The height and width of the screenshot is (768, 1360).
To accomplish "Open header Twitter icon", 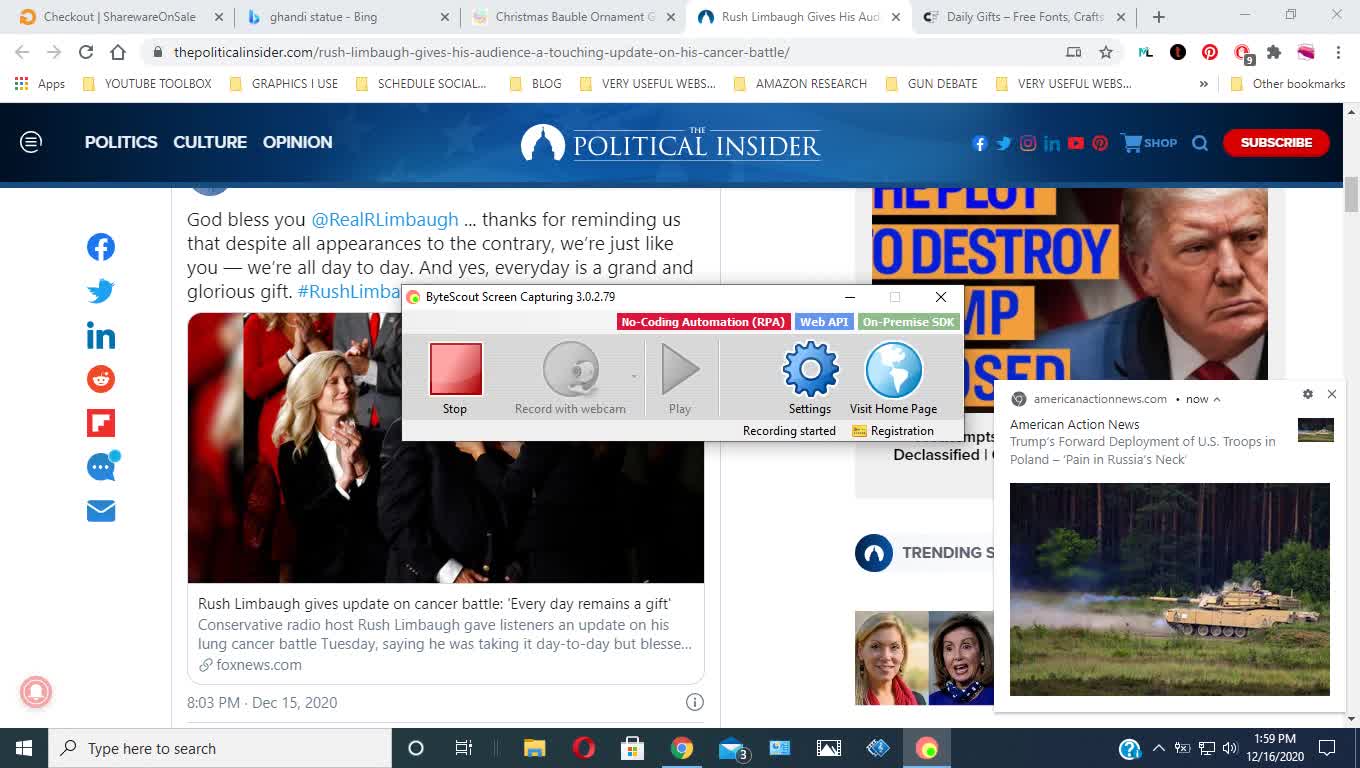I will pyautogui.click(x=1004, y=143).
